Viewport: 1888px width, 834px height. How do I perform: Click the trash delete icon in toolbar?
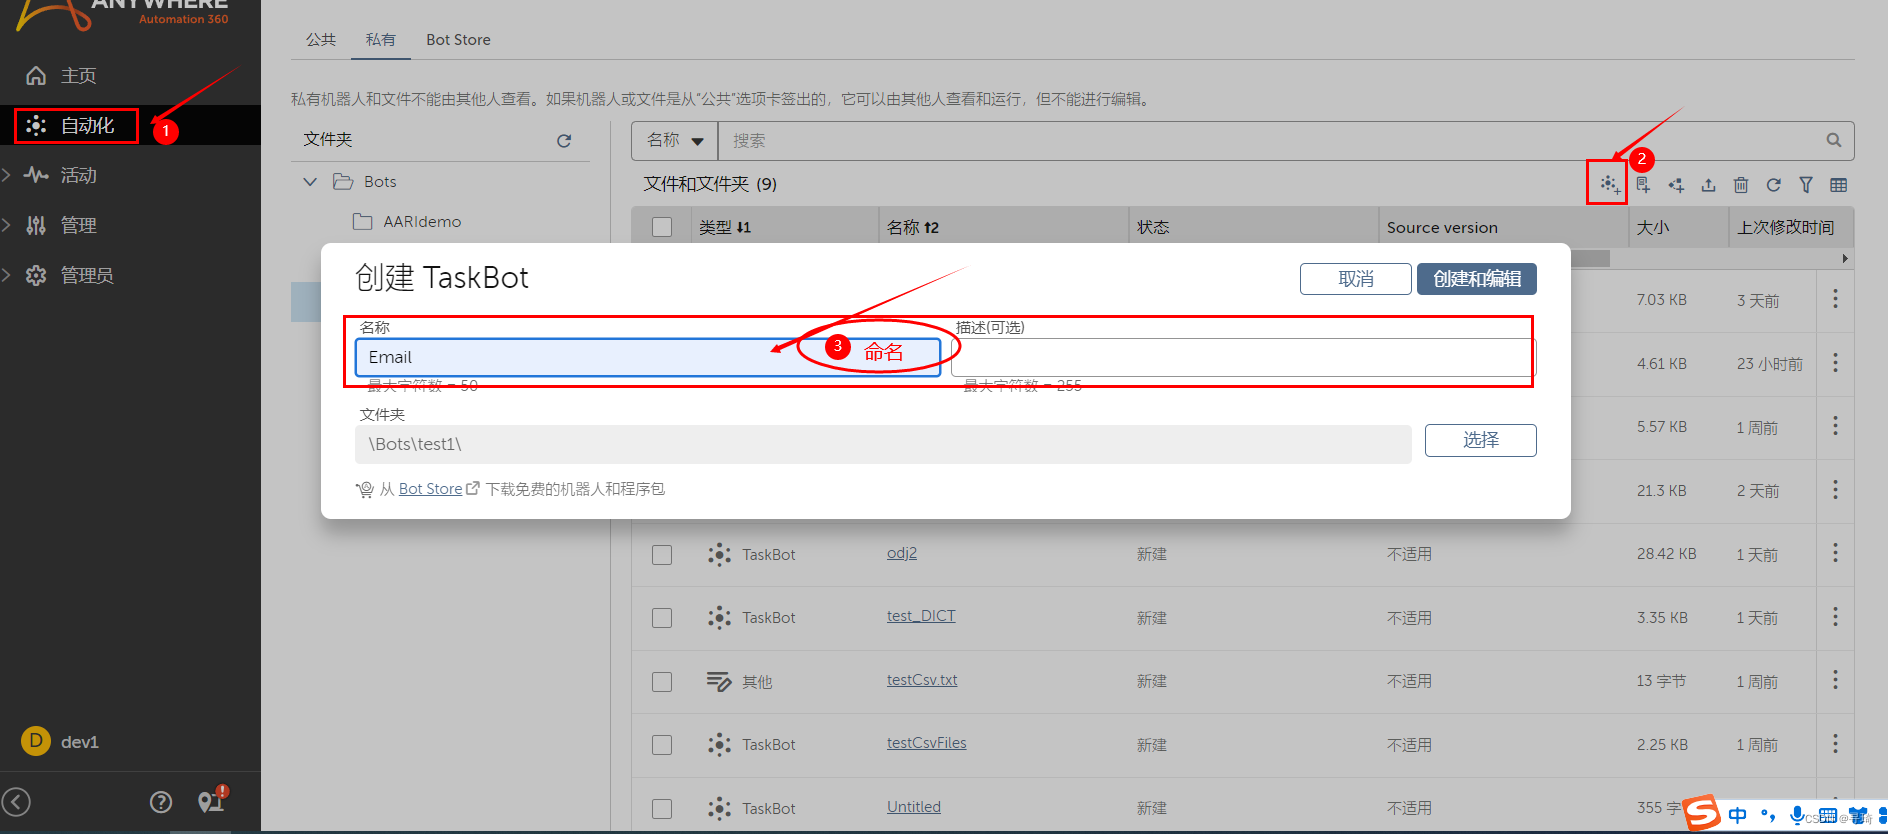(x=1741, y=185)
